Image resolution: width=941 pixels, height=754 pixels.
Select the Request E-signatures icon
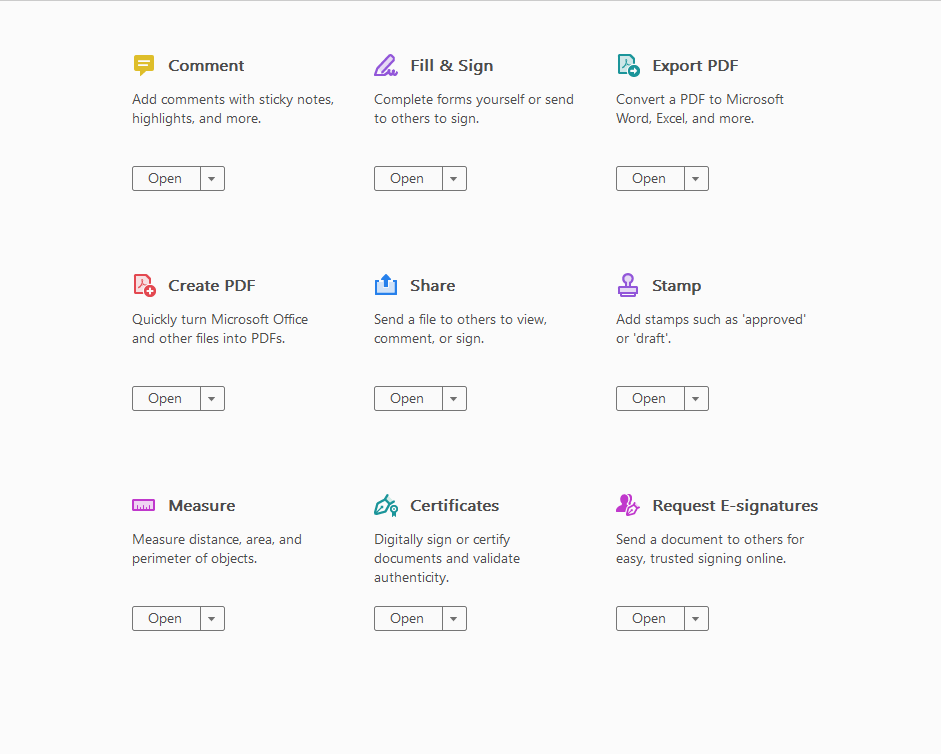pos(628,505)
